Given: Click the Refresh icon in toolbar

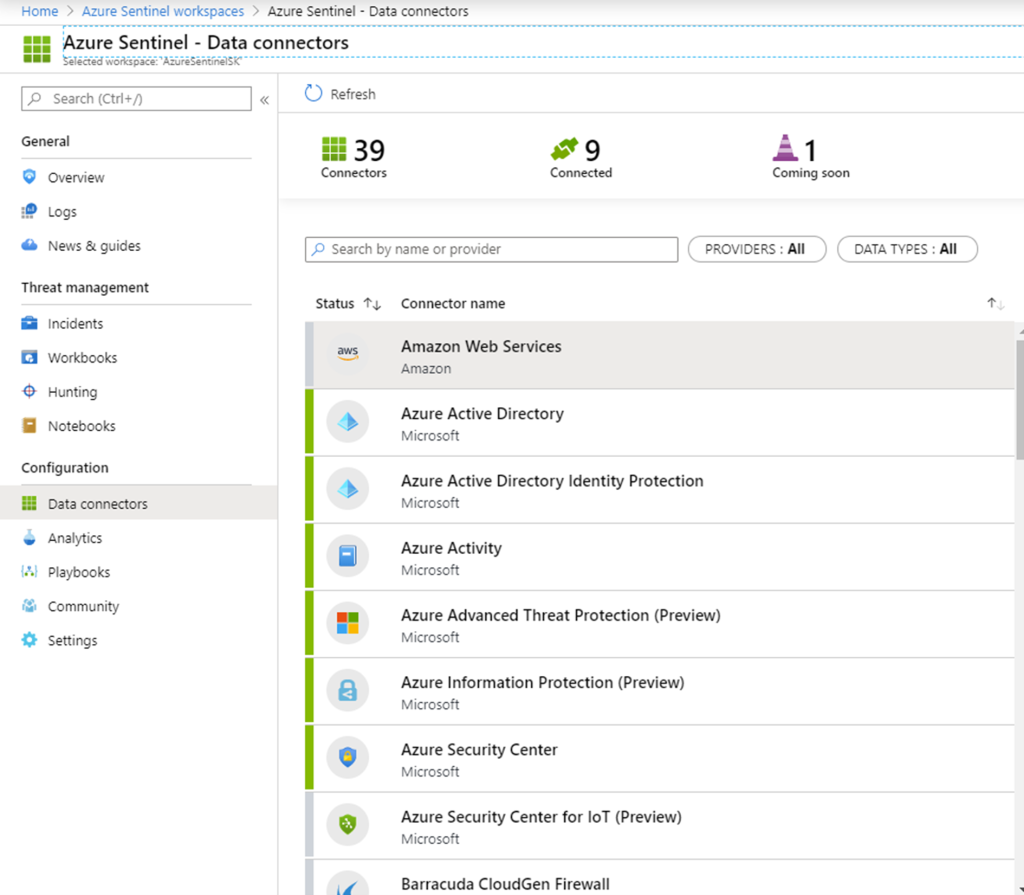Looking at the screenshot, I should tap(314, 94).
